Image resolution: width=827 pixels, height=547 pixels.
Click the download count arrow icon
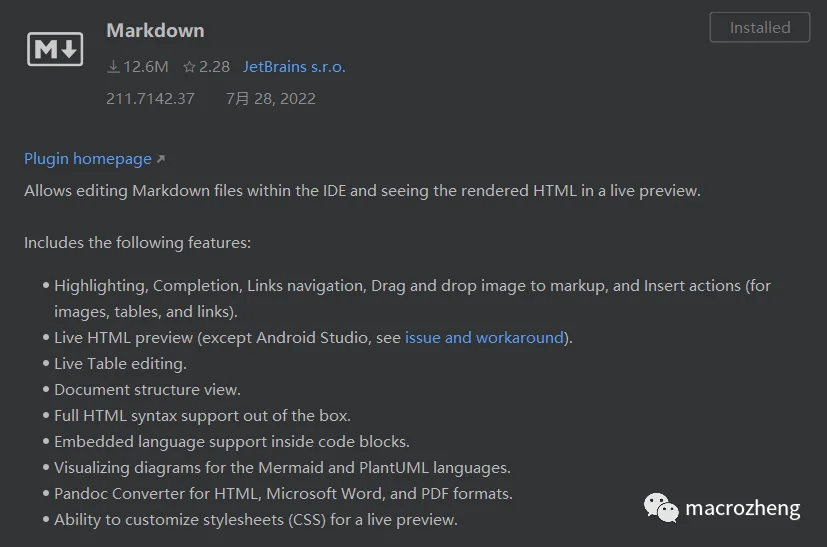pyautogui.click(x=113, y=67)
